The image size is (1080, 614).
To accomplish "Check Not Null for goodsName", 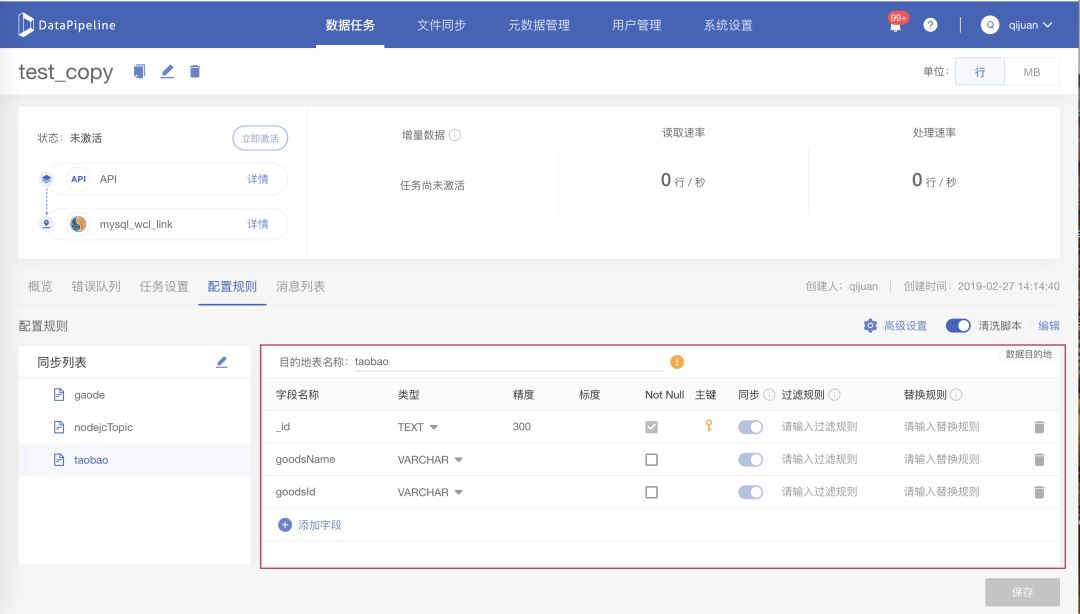I will pyautogui.click(x=652, y=460).
